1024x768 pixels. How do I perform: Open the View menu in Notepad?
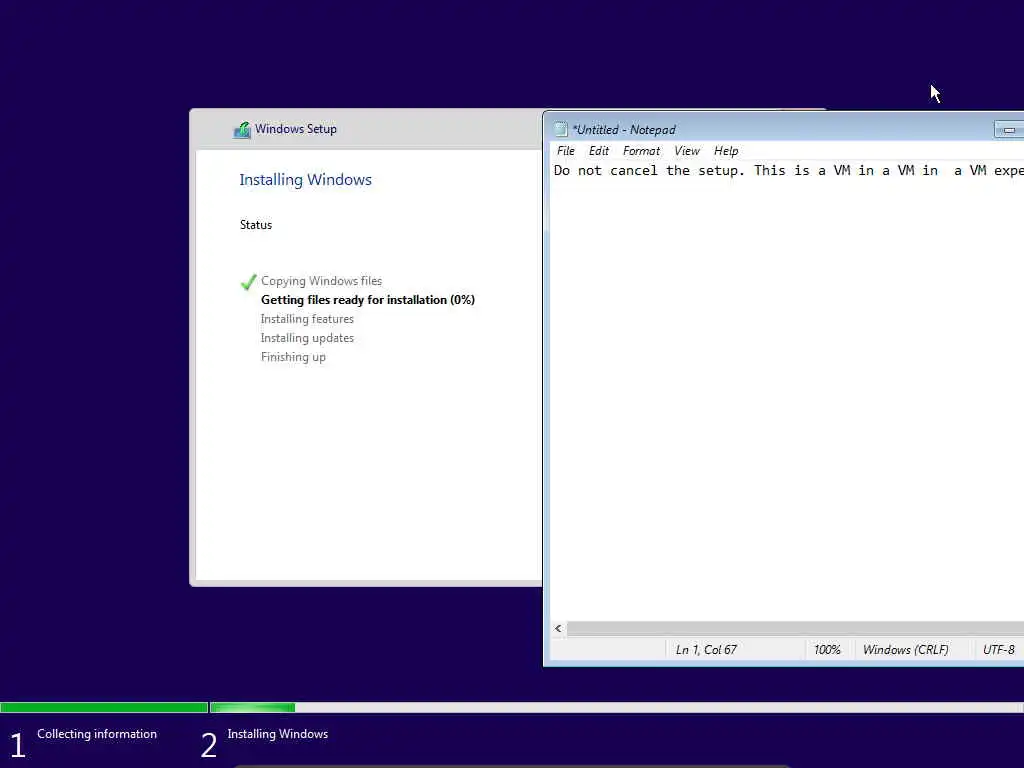(x=687, y=151)
